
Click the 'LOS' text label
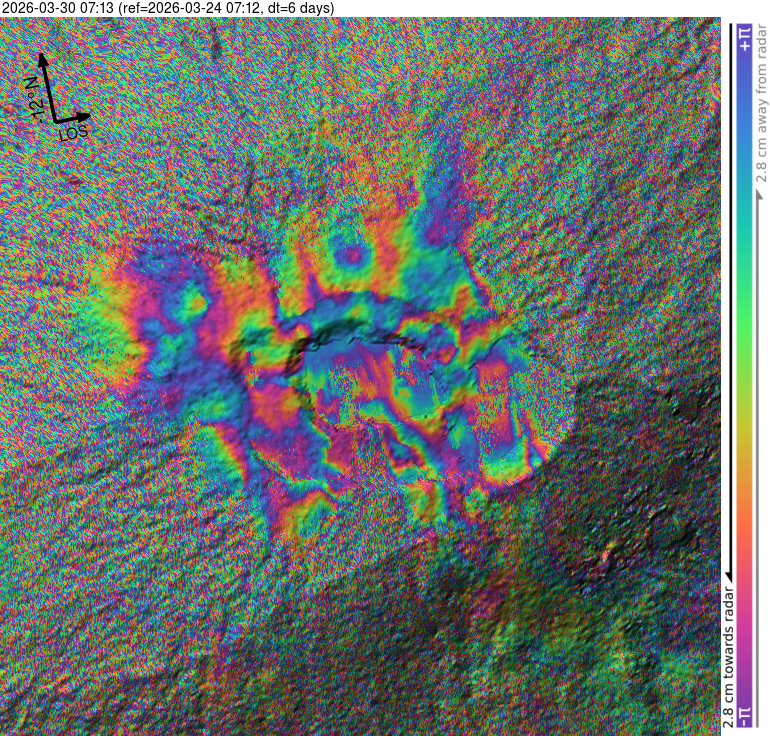pyautogui.click(x=73, y=132)
